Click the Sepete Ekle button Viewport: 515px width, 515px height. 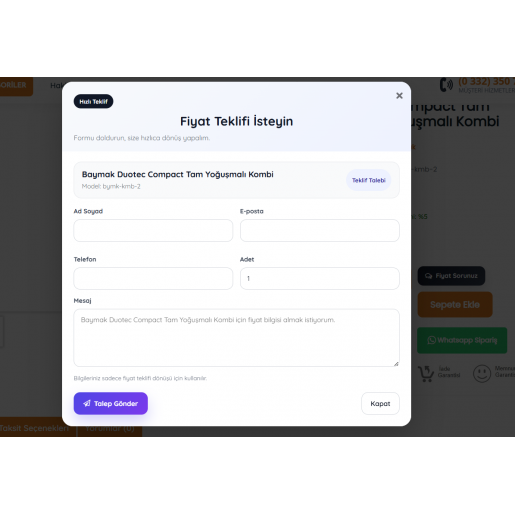tap(455, 304)
